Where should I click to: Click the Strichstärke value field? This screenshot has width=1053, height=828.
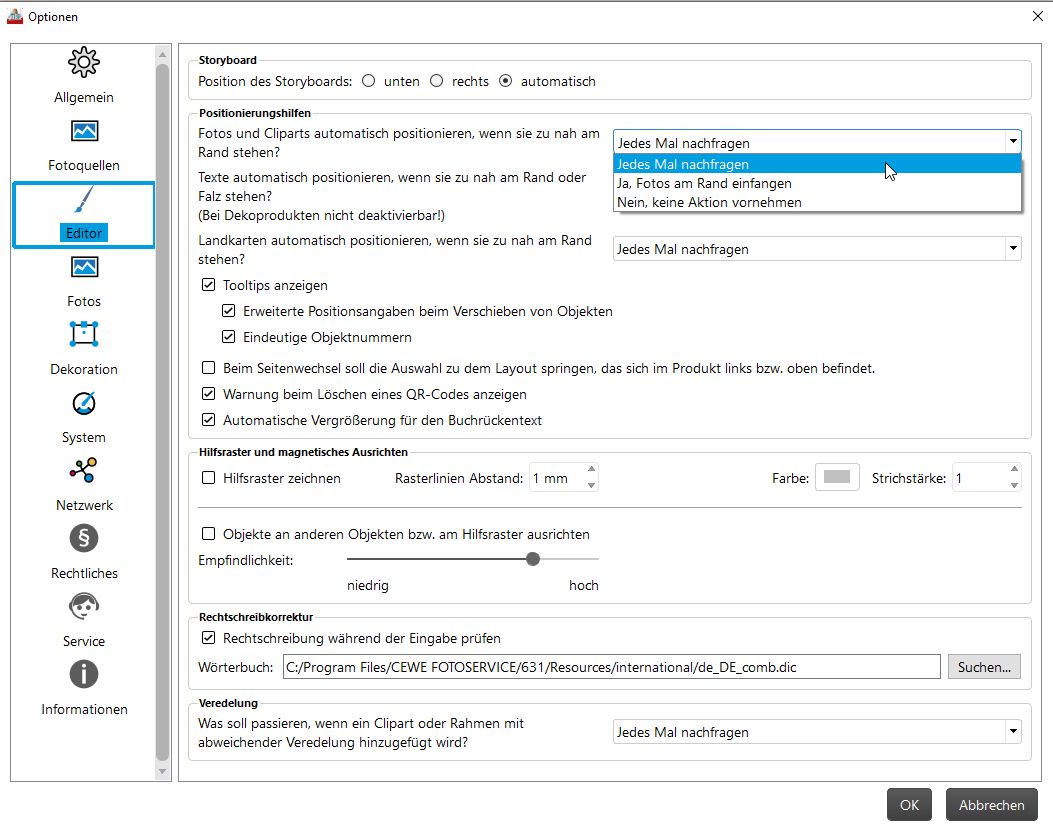(979, 478)
